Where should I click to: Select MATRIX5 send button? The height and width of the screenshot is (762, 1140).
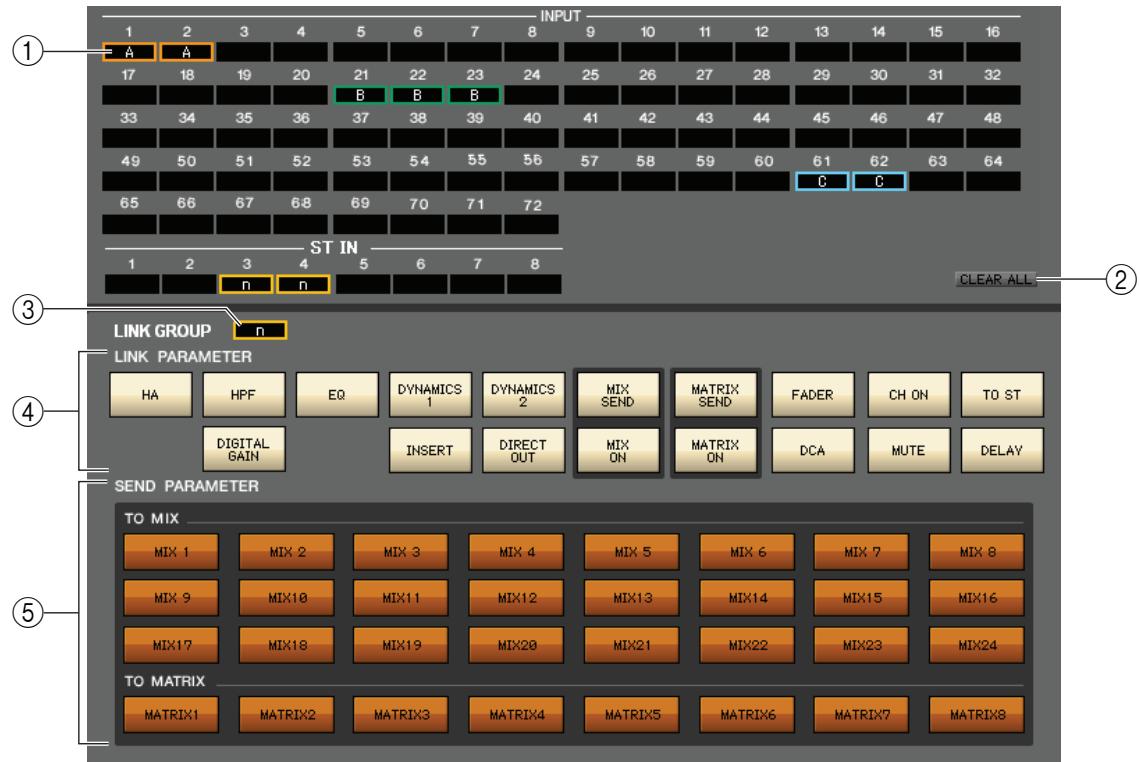tap(632, 715)
